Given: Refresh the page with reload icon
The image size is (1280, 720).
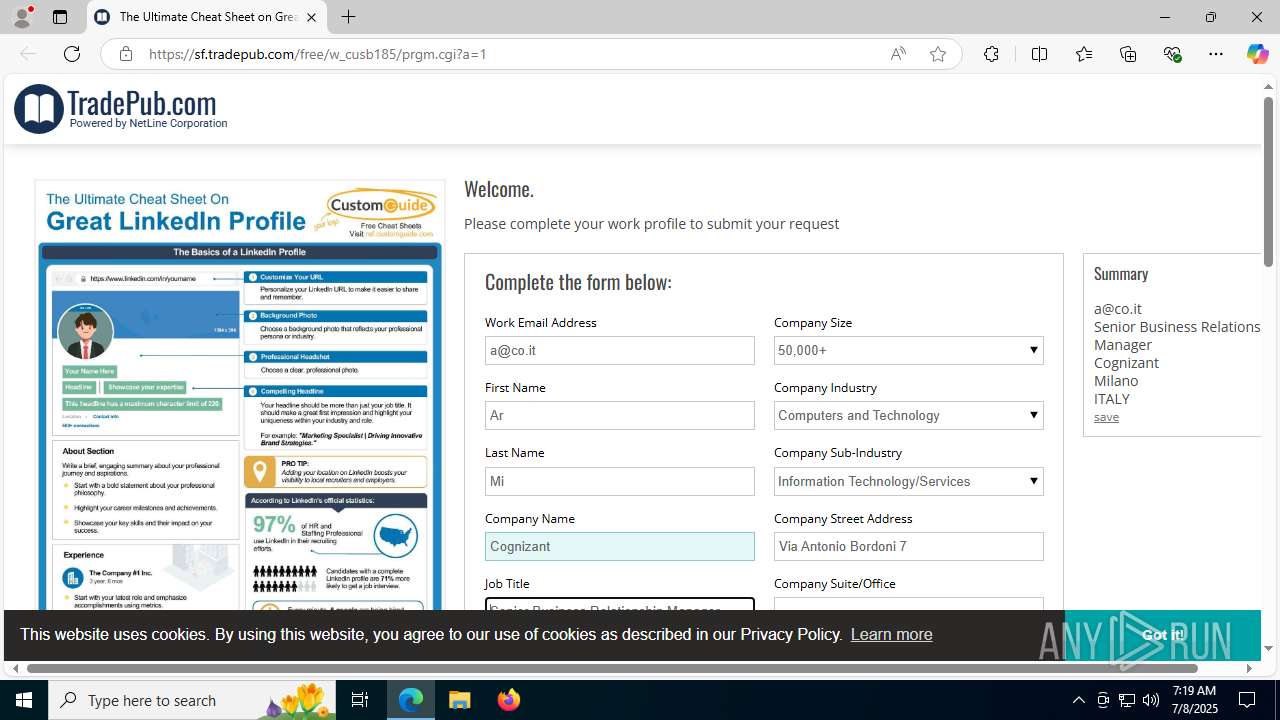Looking at the screenshot, I should [72, 54].
